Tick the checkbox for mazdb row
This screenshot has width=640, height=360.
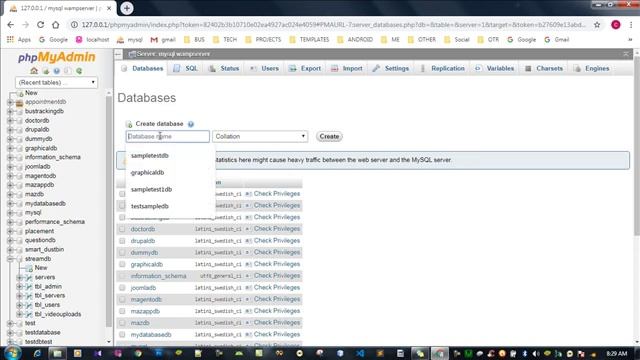coord(122,323)
